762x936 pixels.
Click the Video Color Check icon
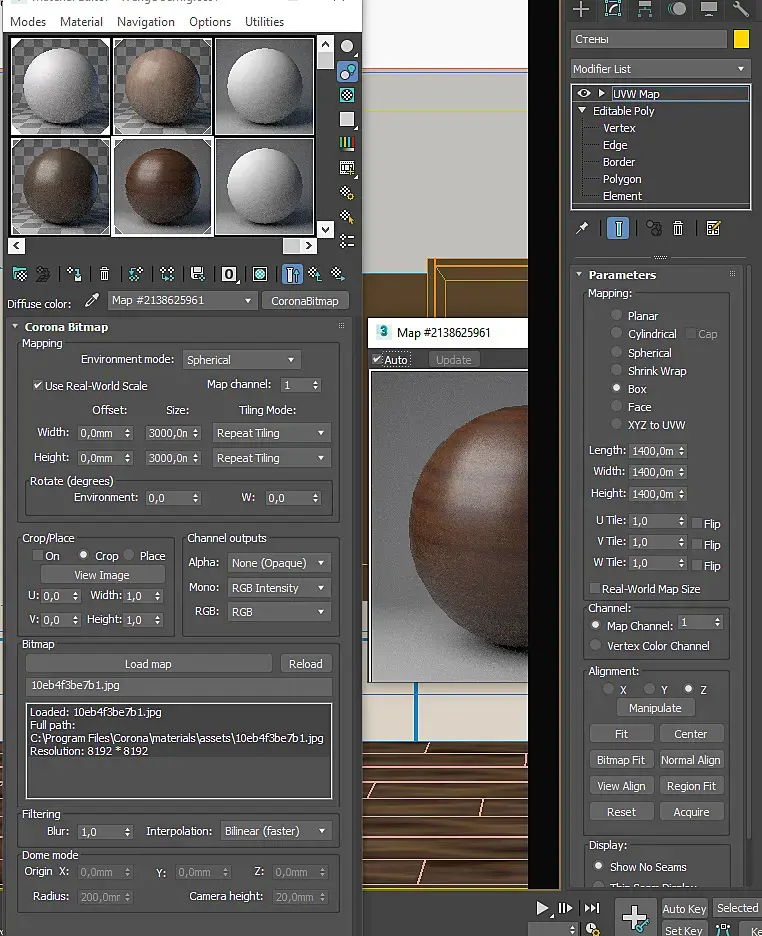coord(347,143)
